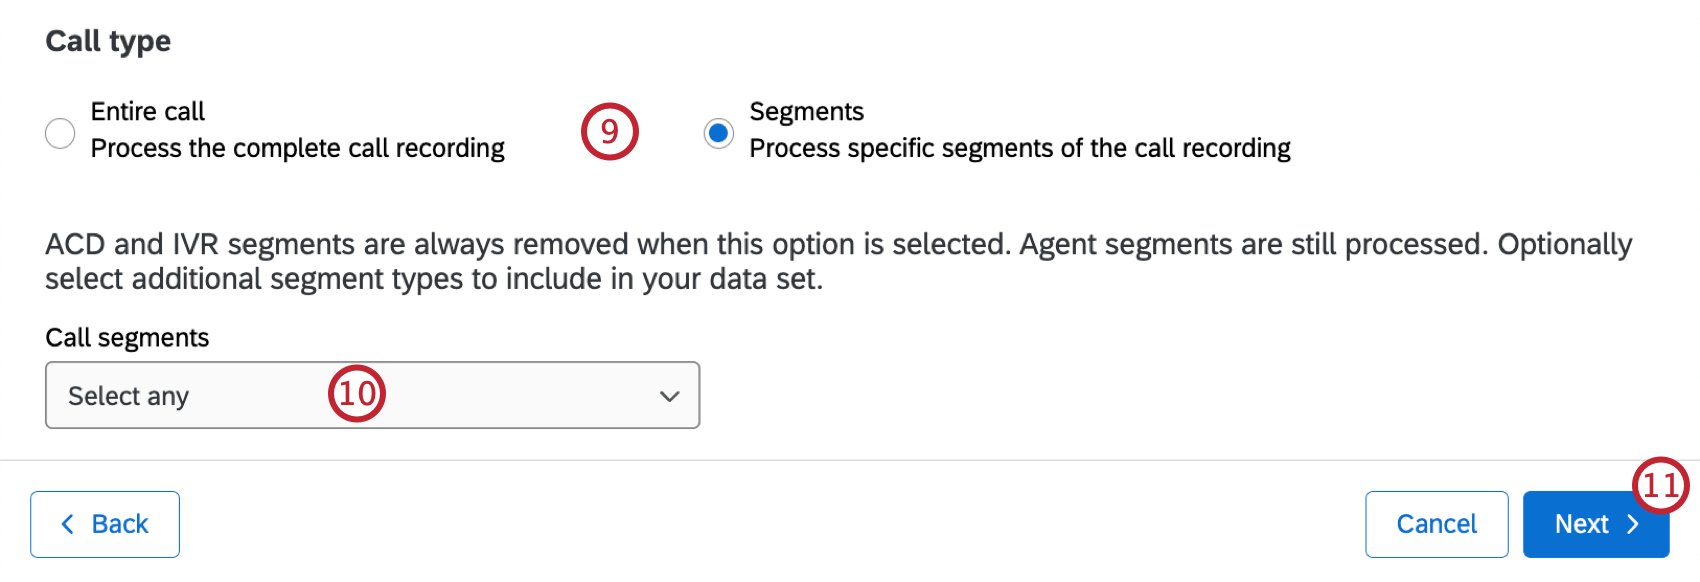Click the red annotation circle labeled 10
The width and height of the screenshot is (1700, 582).
(x=357, y=394)
